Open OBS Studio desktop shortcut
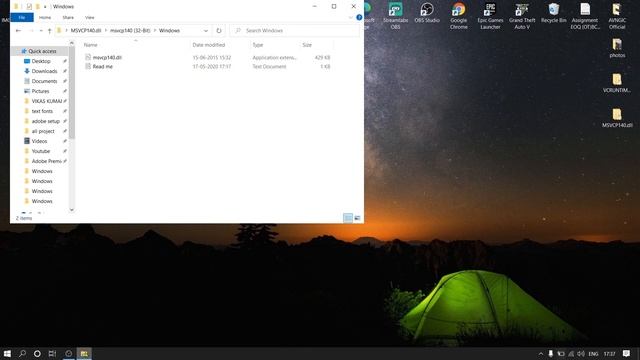The height and width of the screenshot is (360, 640). [x=427, y=12]
